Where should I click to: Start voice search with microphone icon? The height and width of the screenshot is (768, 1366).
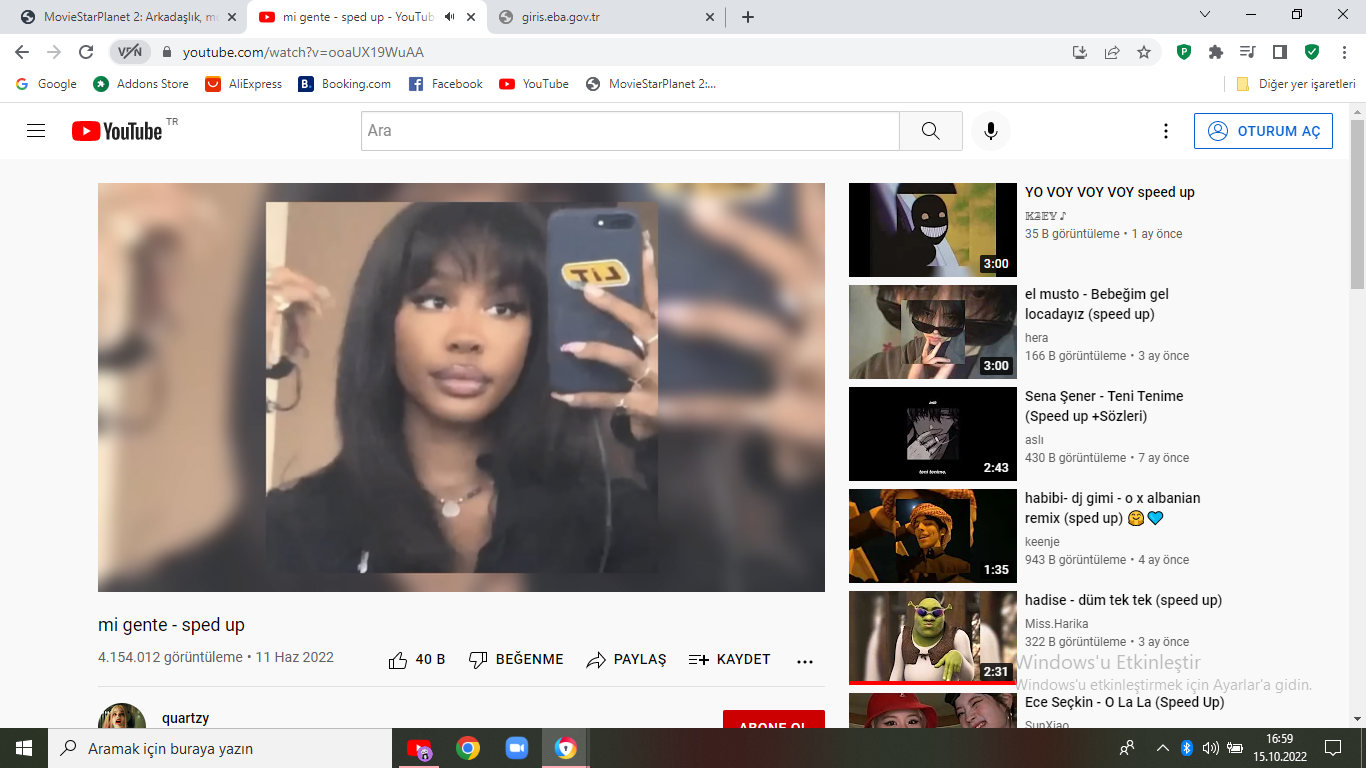click(x=991, y=131)
